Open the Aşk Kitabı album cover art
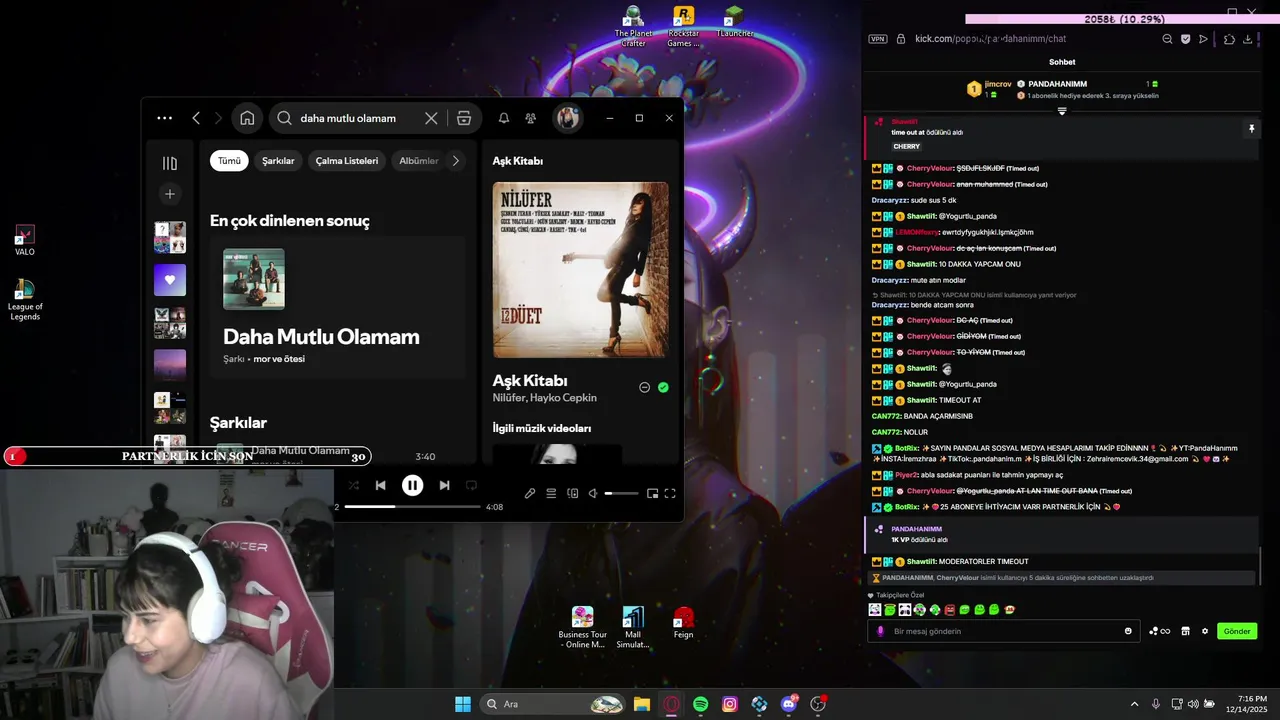Image resolution: width=1280 pixels, height=720 pixels. 581,270
